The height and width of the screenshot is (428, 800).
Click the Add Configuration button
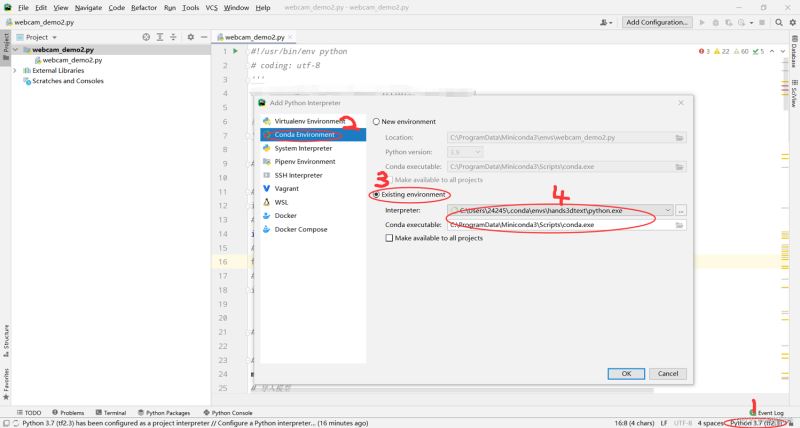click(657, 22)
